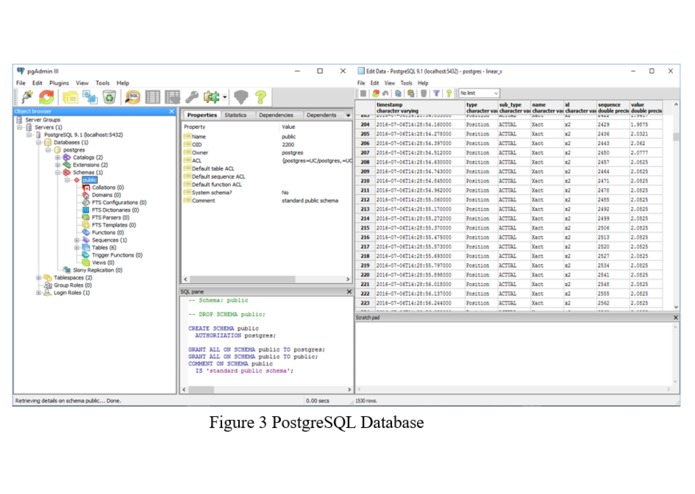Click the help bulb in Edit Data toolbar
This screenshot has width=695, height=494.
pyautogui.click(x=449, y=93)
